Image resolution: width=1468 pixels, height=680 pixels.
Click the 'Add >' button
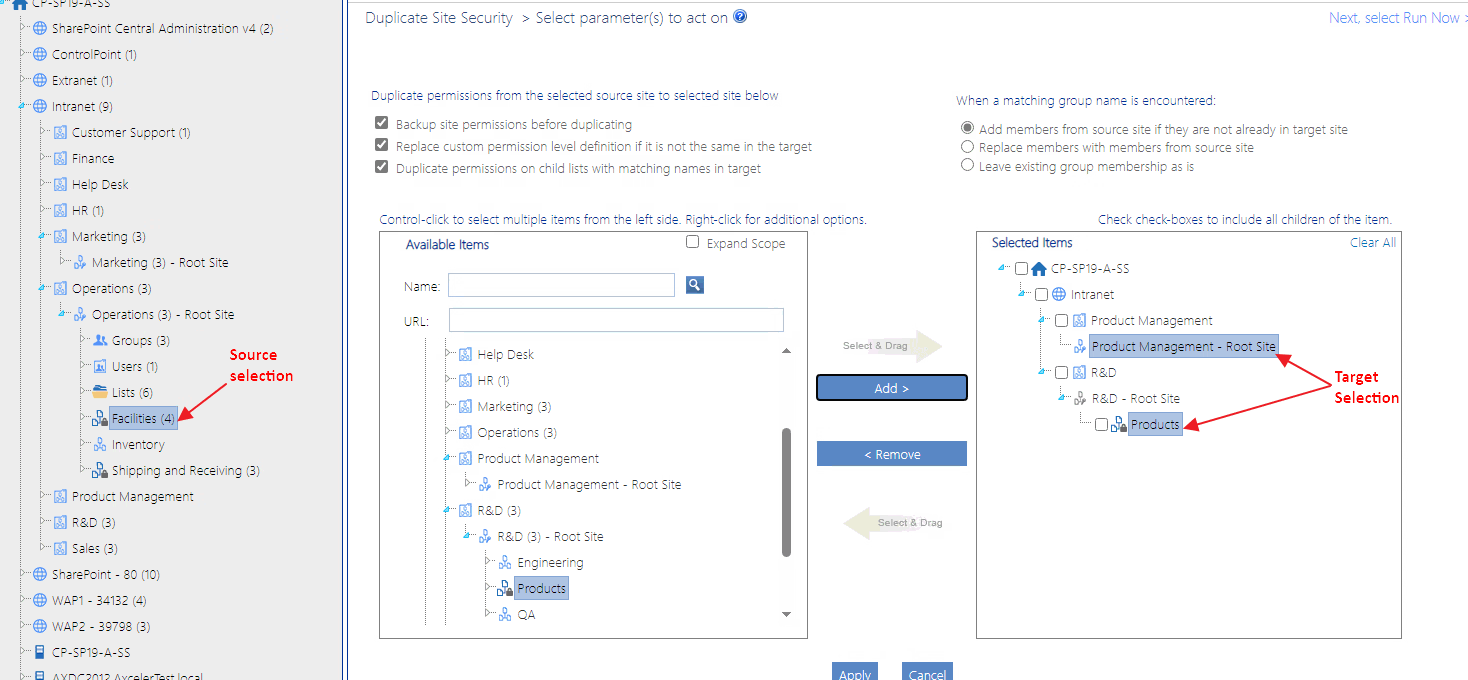[x=891, y=387]
